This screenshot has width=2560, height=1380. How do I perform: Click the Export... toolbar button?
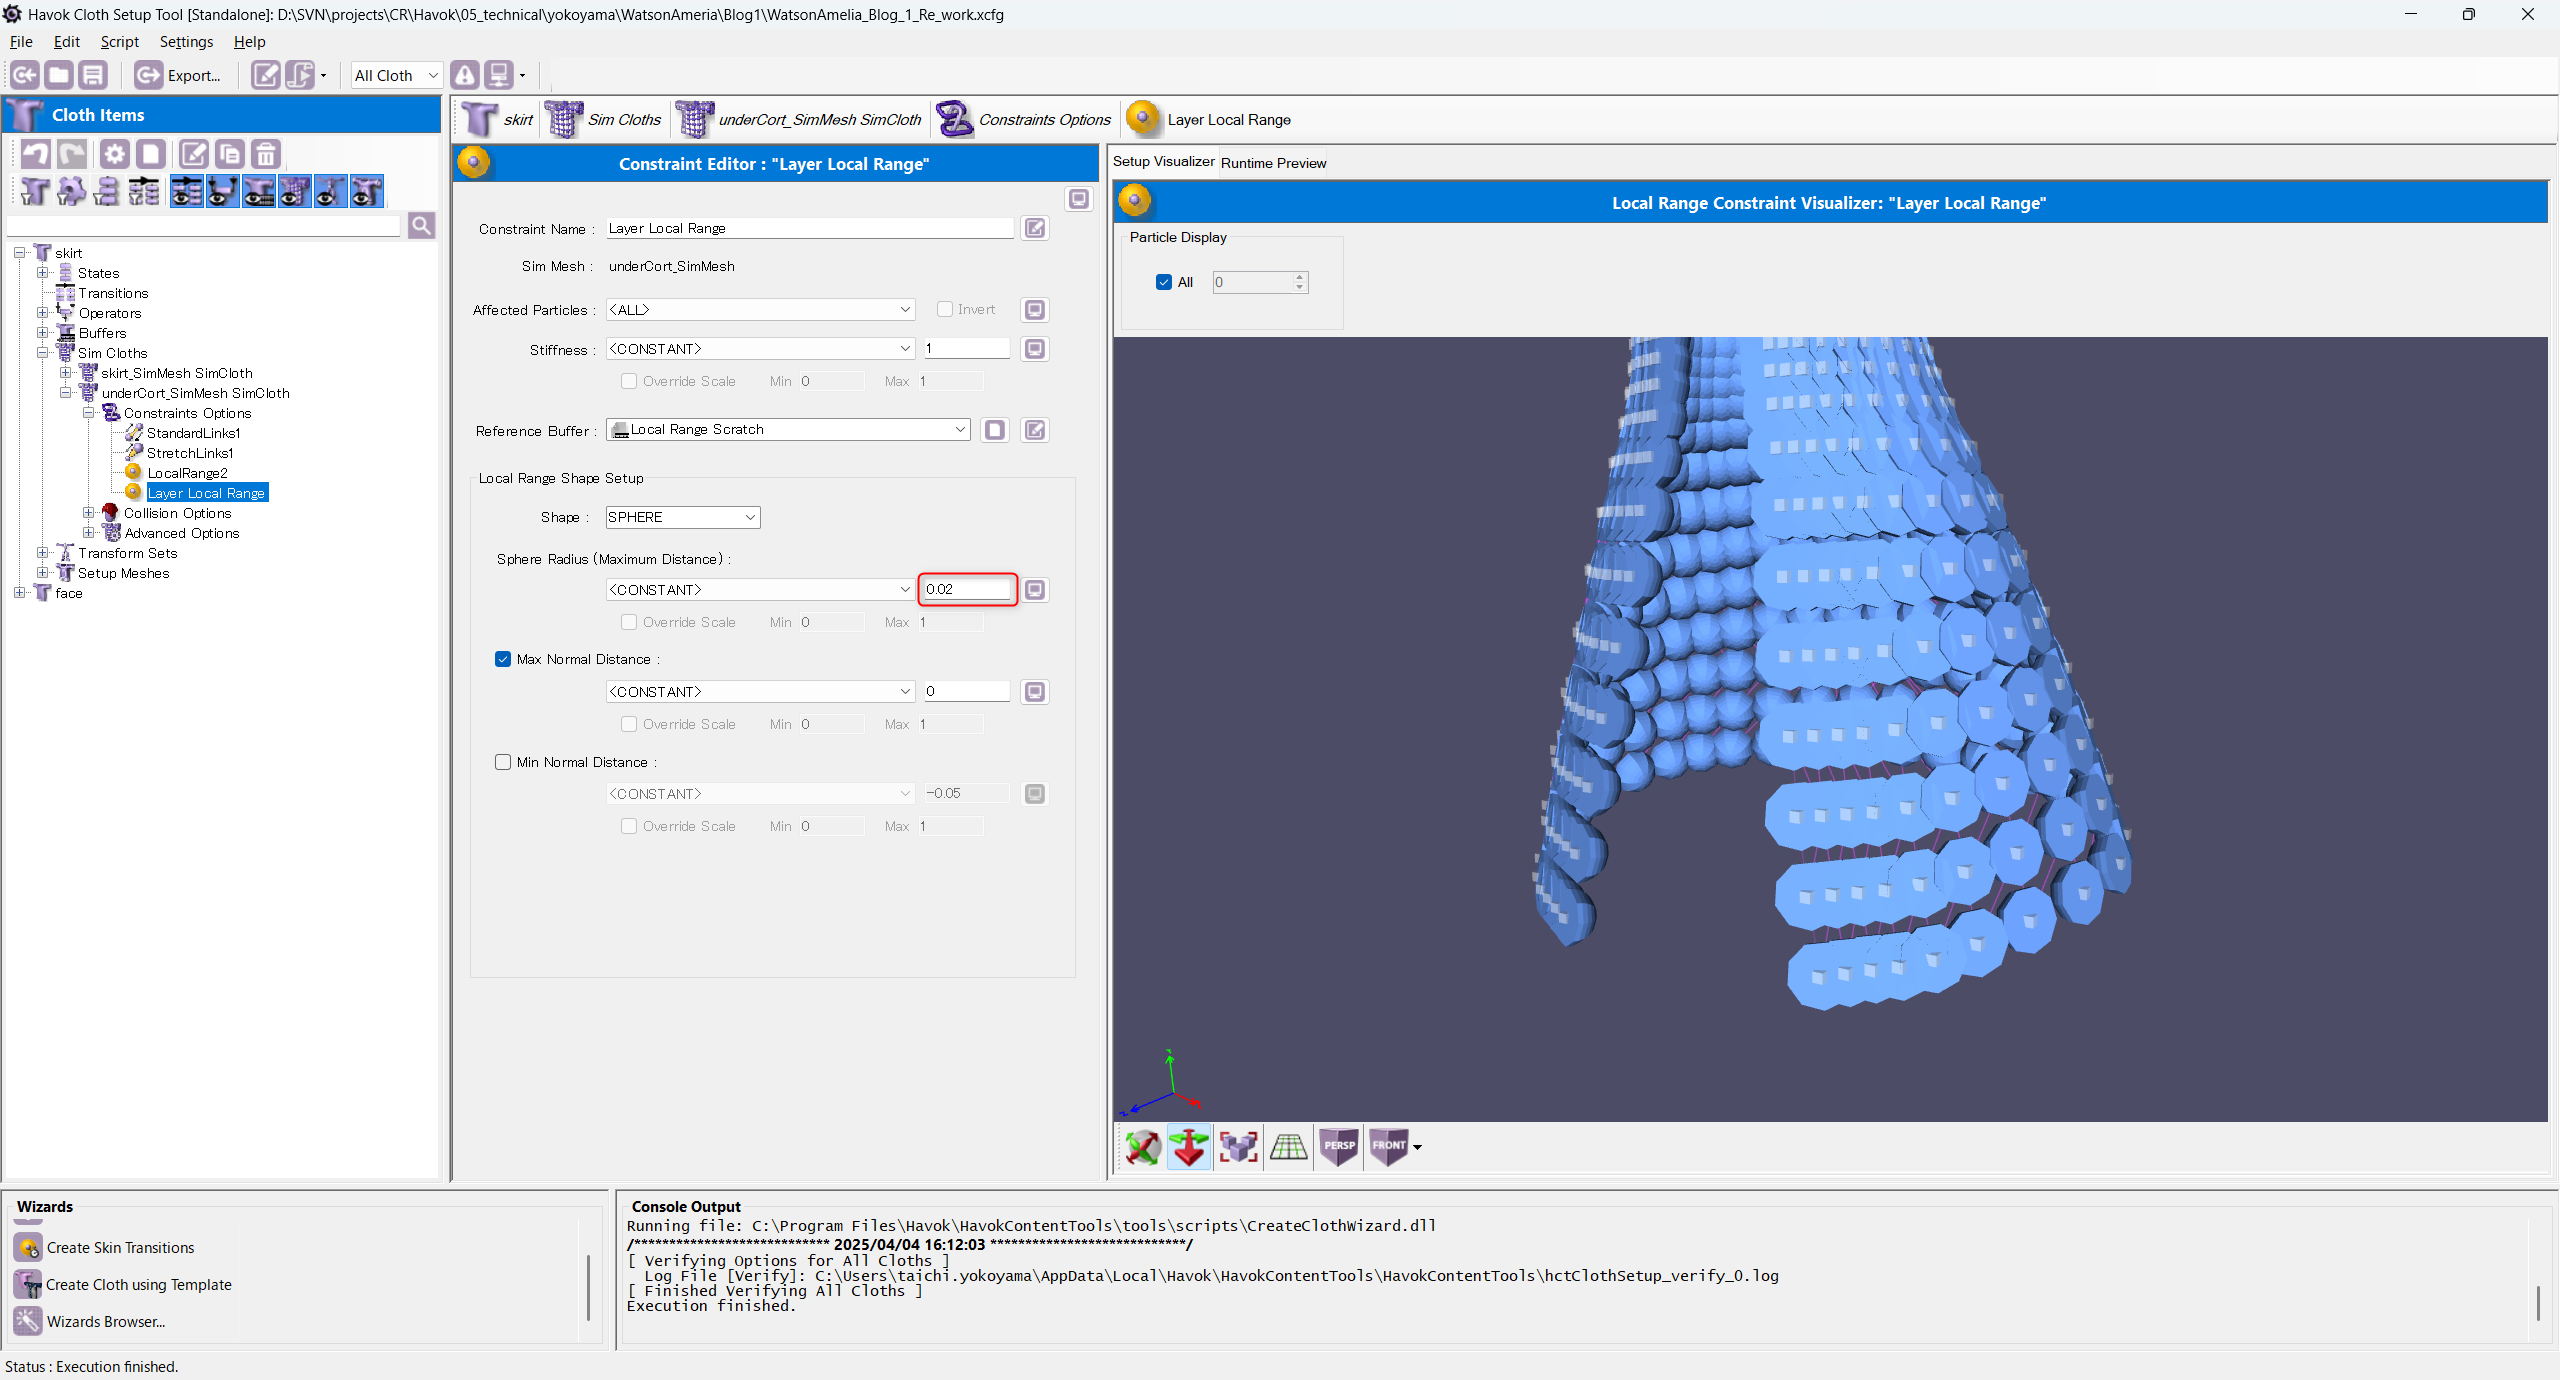tap(178, 75)
